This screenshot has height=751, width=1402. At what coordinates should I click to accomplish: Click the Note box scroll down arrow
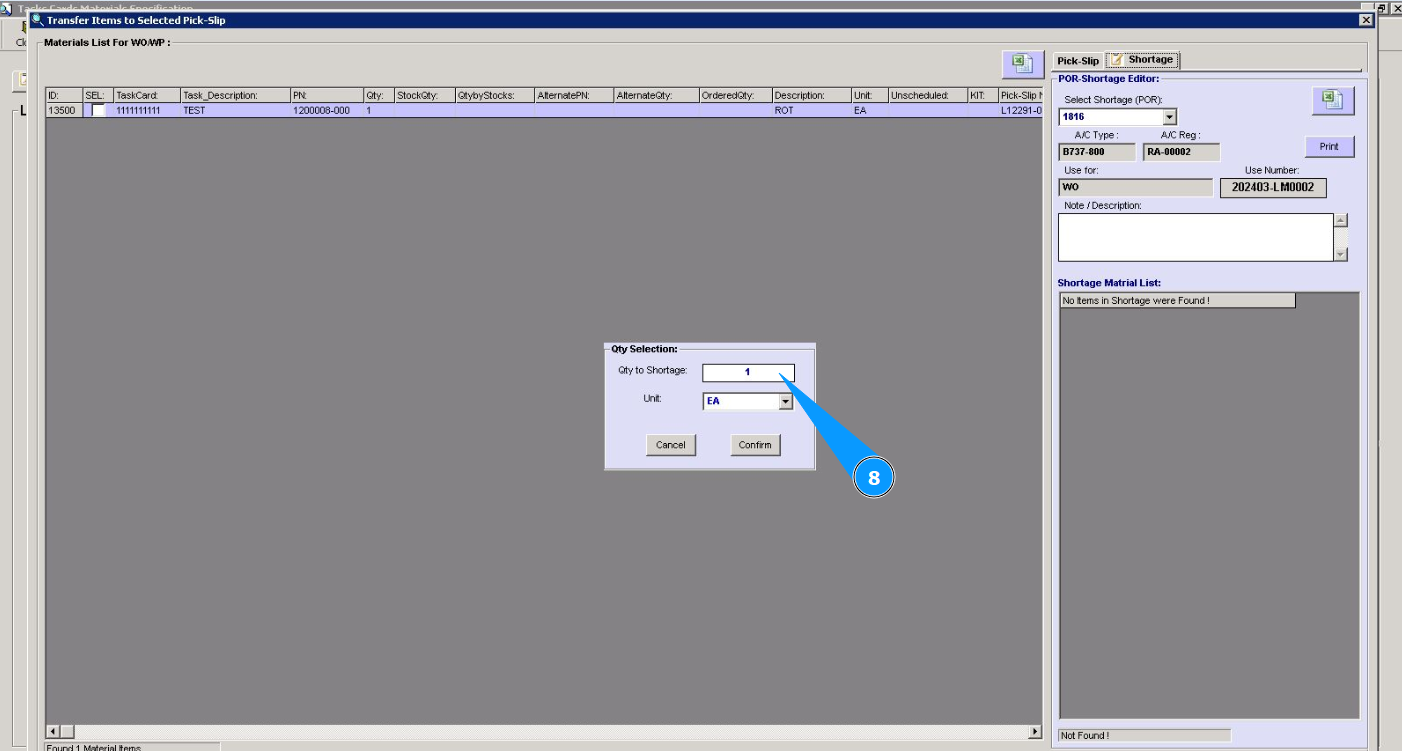click(1341, 254)
